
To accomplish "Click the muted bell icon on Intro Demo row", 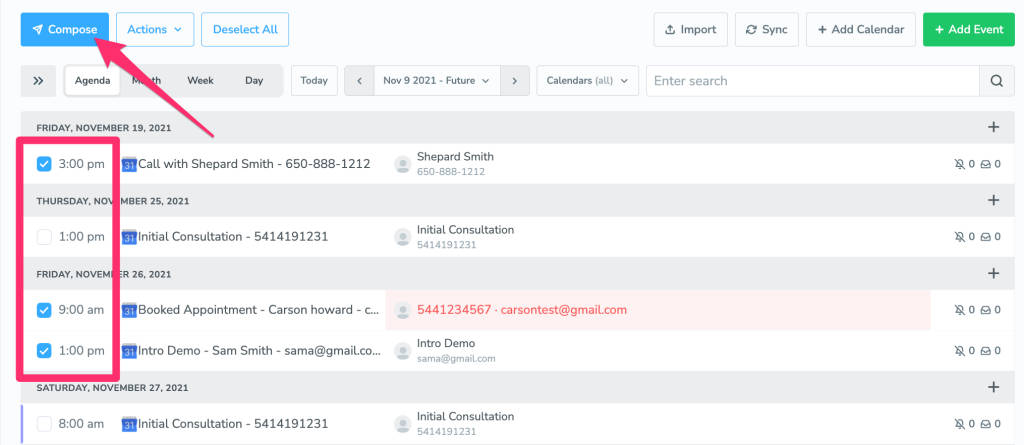I will point(960,351).
